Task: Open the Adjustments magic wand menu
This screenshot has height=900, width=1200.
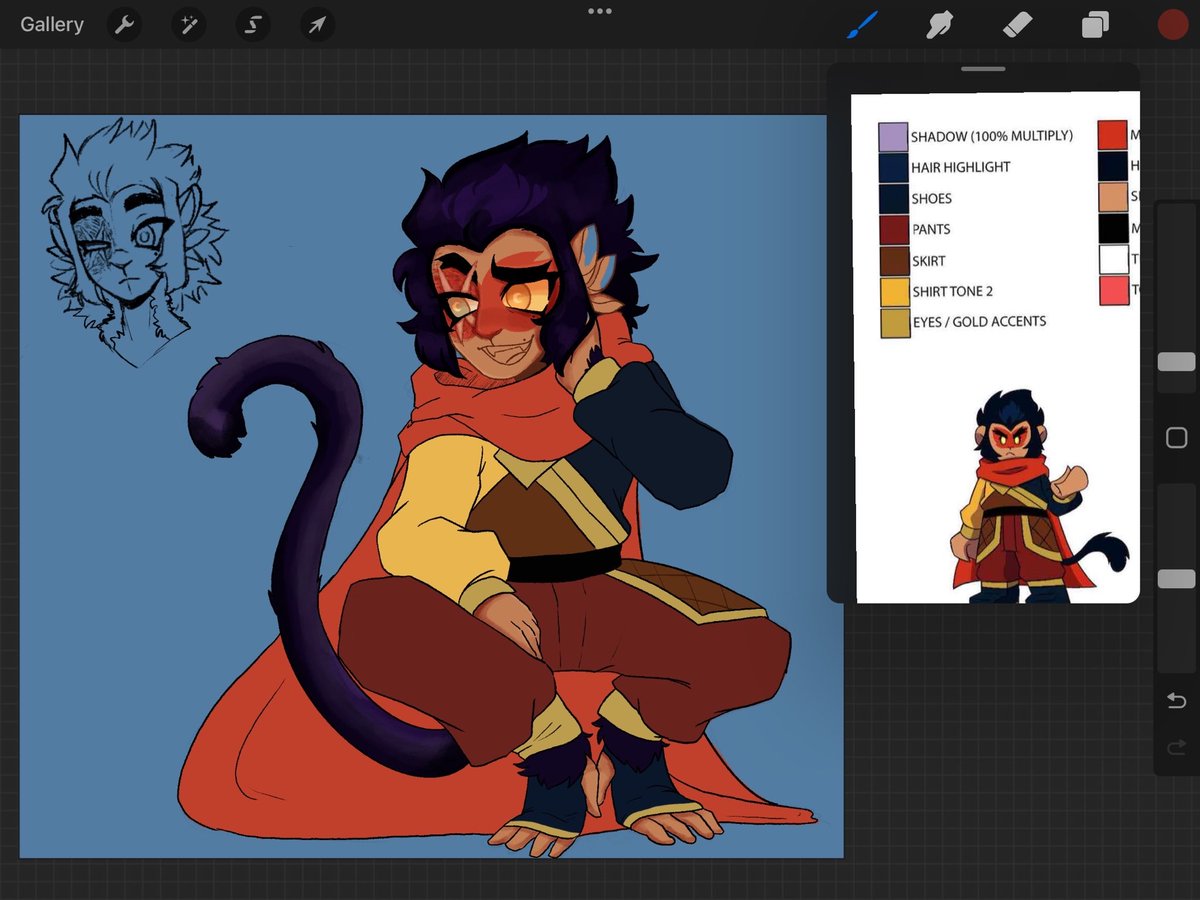Action: (x=188, y=25)
